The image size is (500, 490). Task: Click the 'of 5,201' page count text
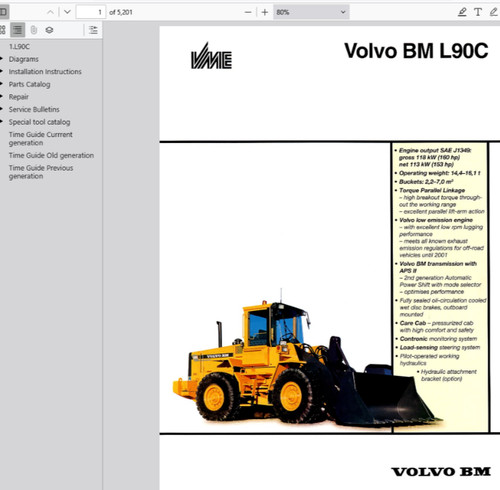pyautogui.click(x=121, y=12)
